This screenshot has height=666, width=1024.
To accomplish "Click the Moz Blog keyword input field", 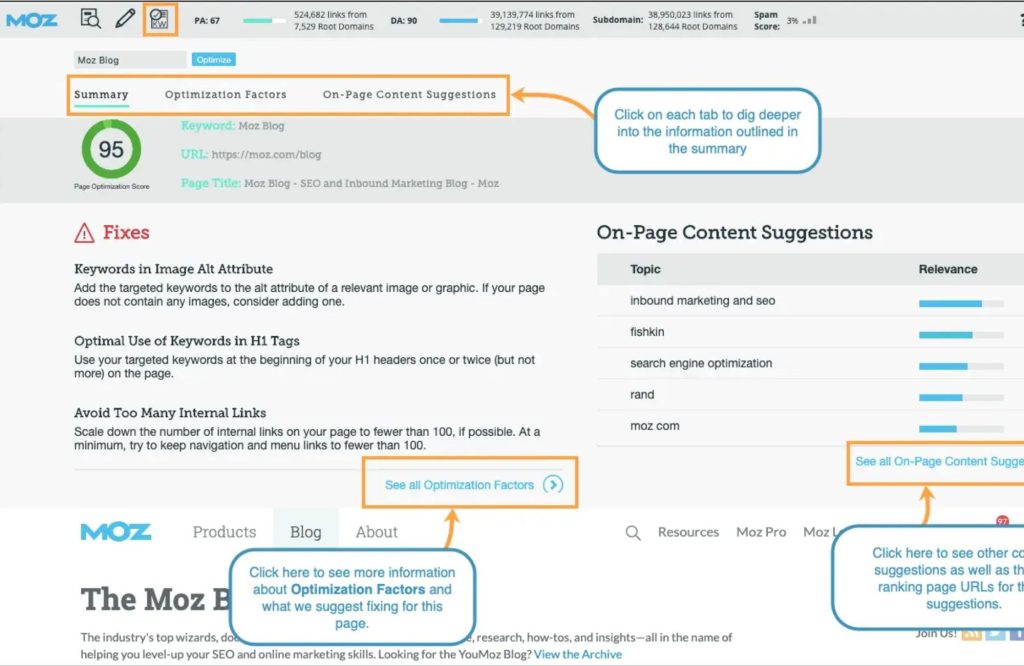I will pyautogui.click(x=129, y=59).
